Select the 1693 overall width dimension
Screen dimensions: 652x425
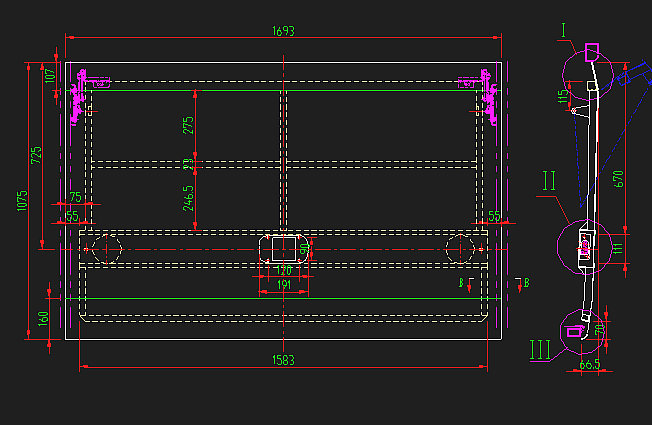(x=283, y=31)
